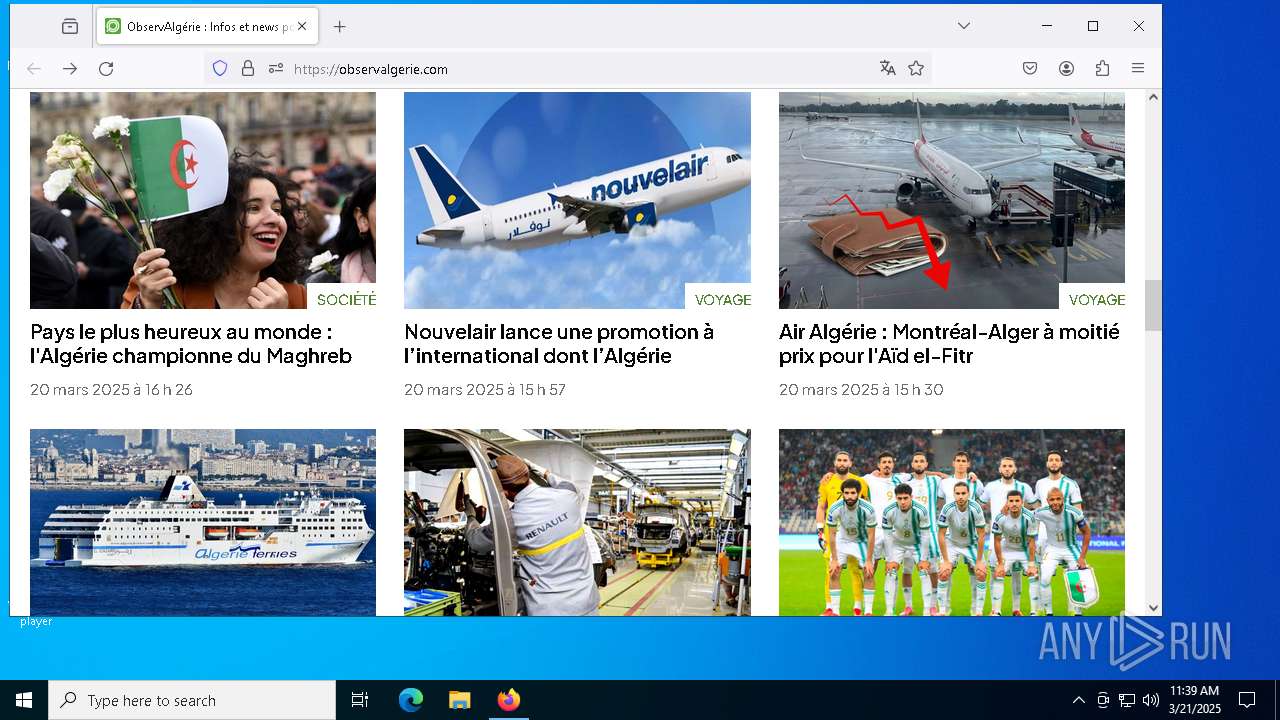
Task: Open VOYAGE category on Air Algérie article
Action: coord(1096,300)
